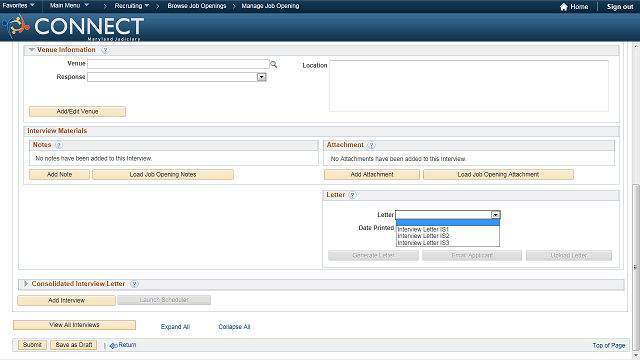This screenshot has width=640, height=360.
Task: Click the Venue lookup magnifier icon
Action: 273,64
